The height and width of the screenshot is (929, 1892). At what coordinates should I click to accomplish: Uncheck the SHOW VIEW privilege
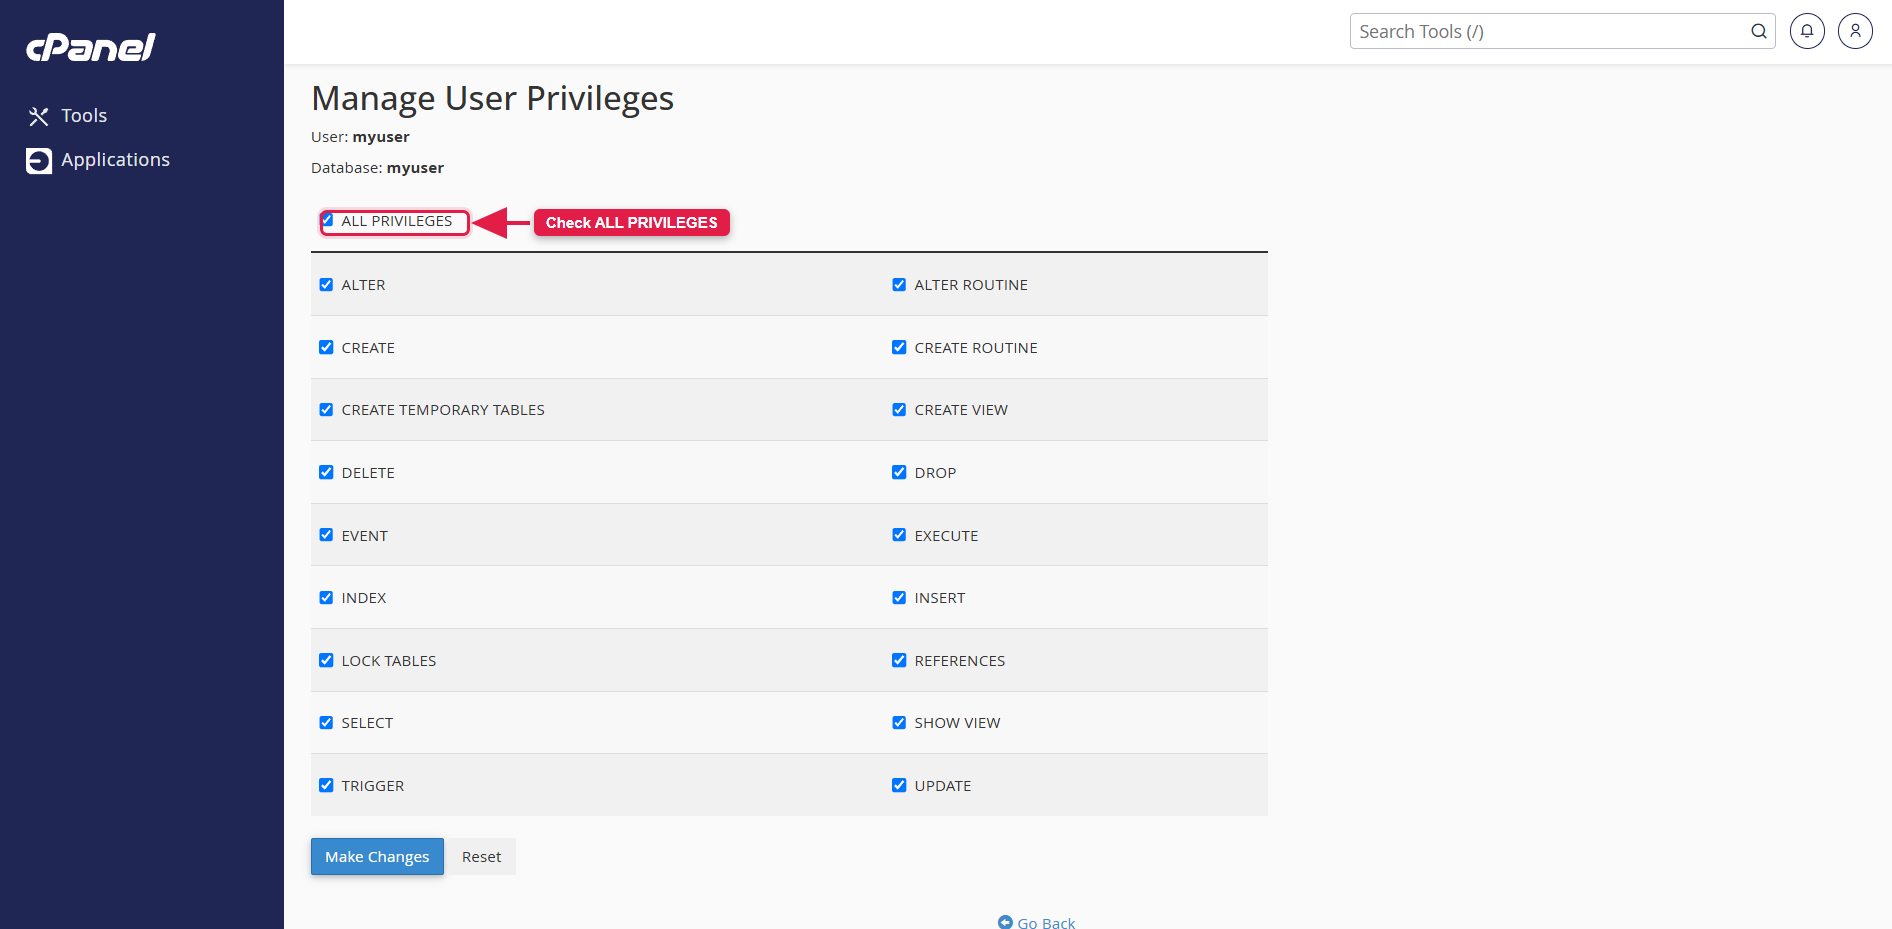click(x=899, y=723)
